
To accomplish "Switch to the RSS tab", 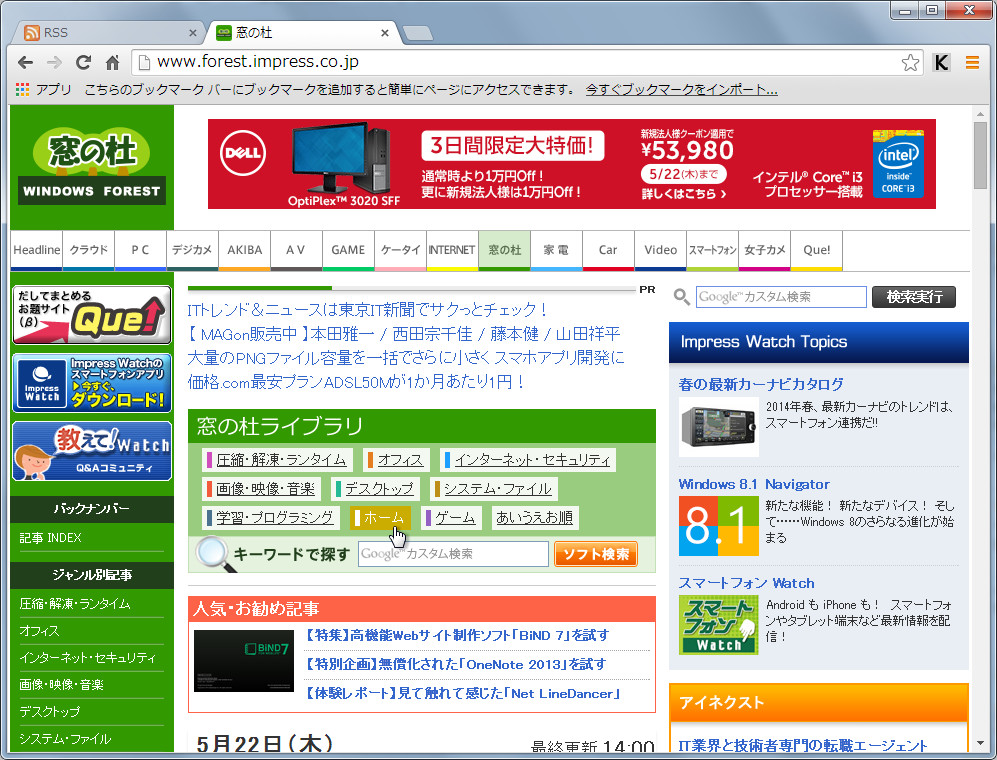I will point(108,32).
